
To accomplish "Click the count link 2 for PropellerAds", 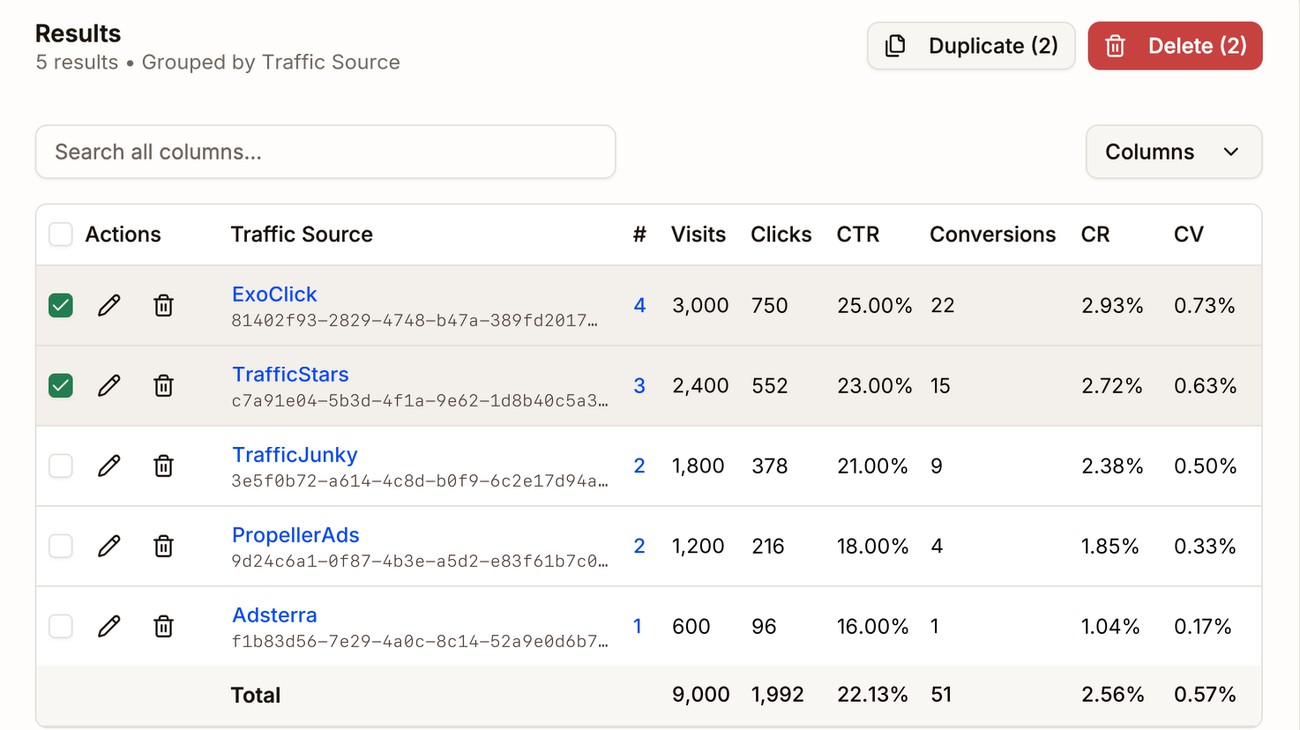I will (640, 546).
